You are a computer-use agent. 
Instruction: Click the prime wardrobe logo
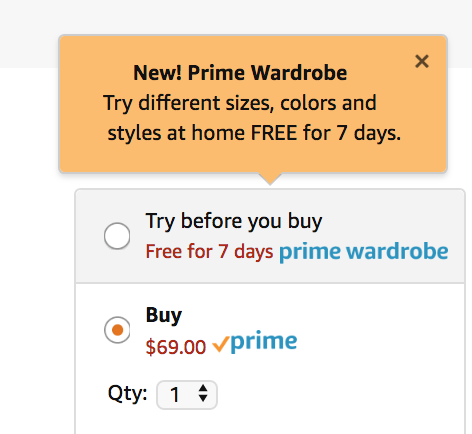tap(364, 252)
